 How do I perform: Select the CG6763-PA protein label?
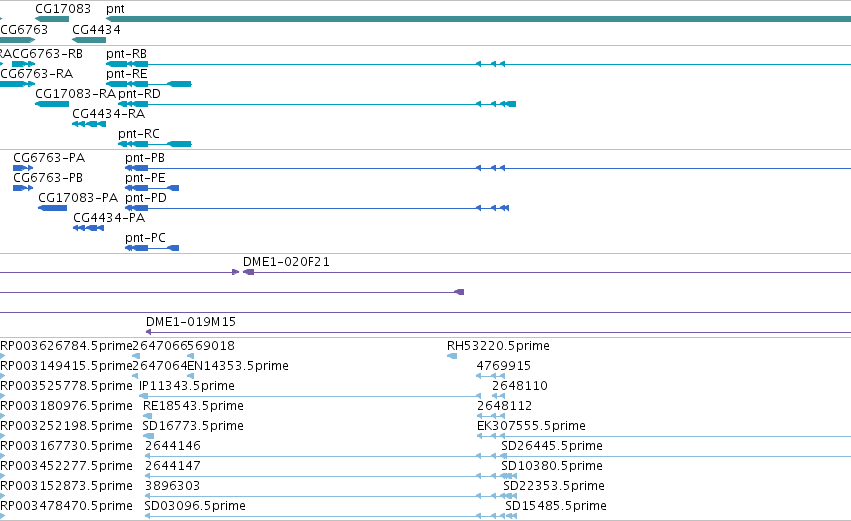[49, 158]
